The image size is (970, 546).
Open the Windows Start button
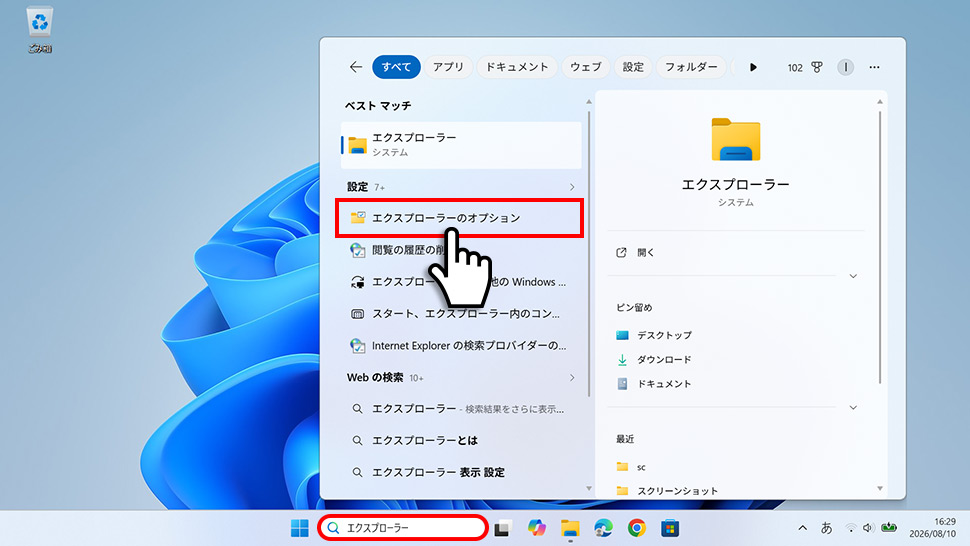pos(299,528)
